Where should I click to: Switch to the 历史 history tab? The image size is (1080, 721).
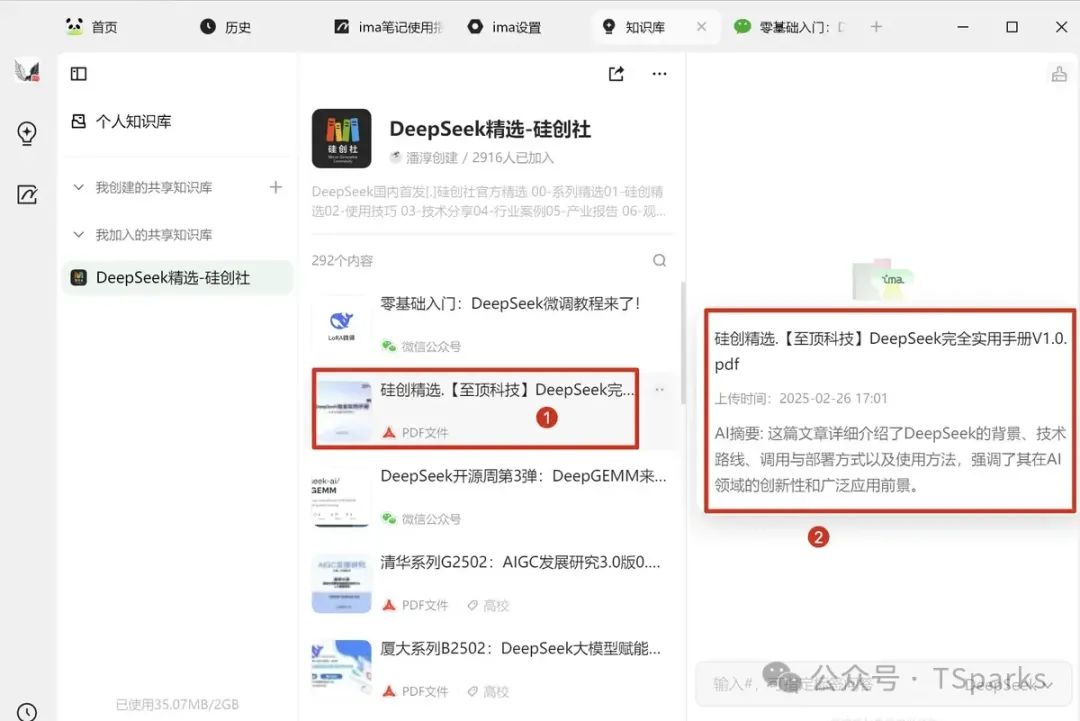click(225, 27)
